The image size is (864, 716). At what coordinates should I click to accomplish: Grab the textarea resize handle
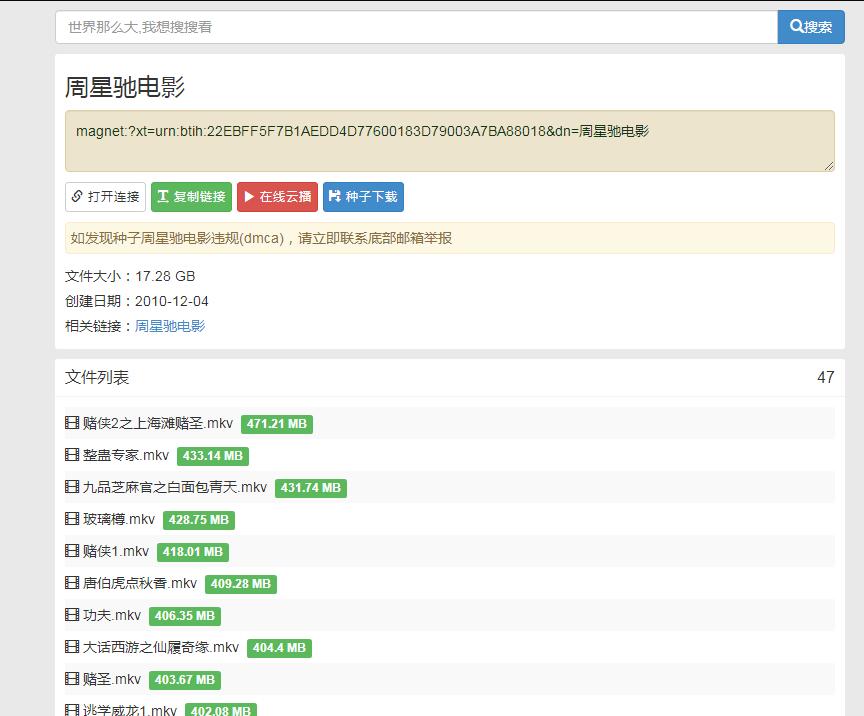point(829,166)
